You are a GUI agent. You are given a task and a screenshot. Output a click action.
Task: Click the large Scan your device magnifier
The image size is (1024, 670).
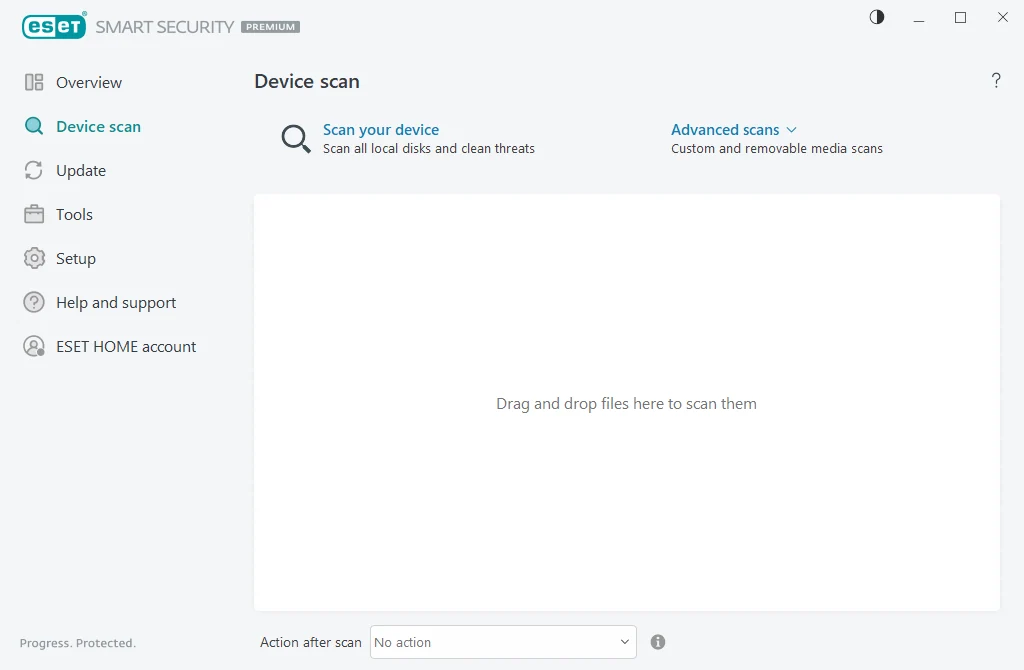pos(296,138)
